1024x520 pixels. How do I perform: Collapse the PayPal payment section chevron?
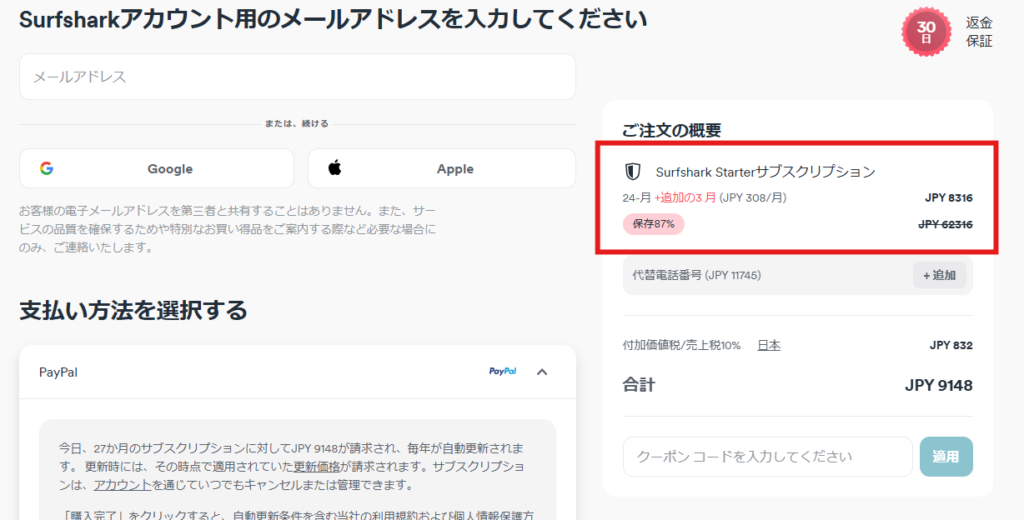[x=542, y=372]
